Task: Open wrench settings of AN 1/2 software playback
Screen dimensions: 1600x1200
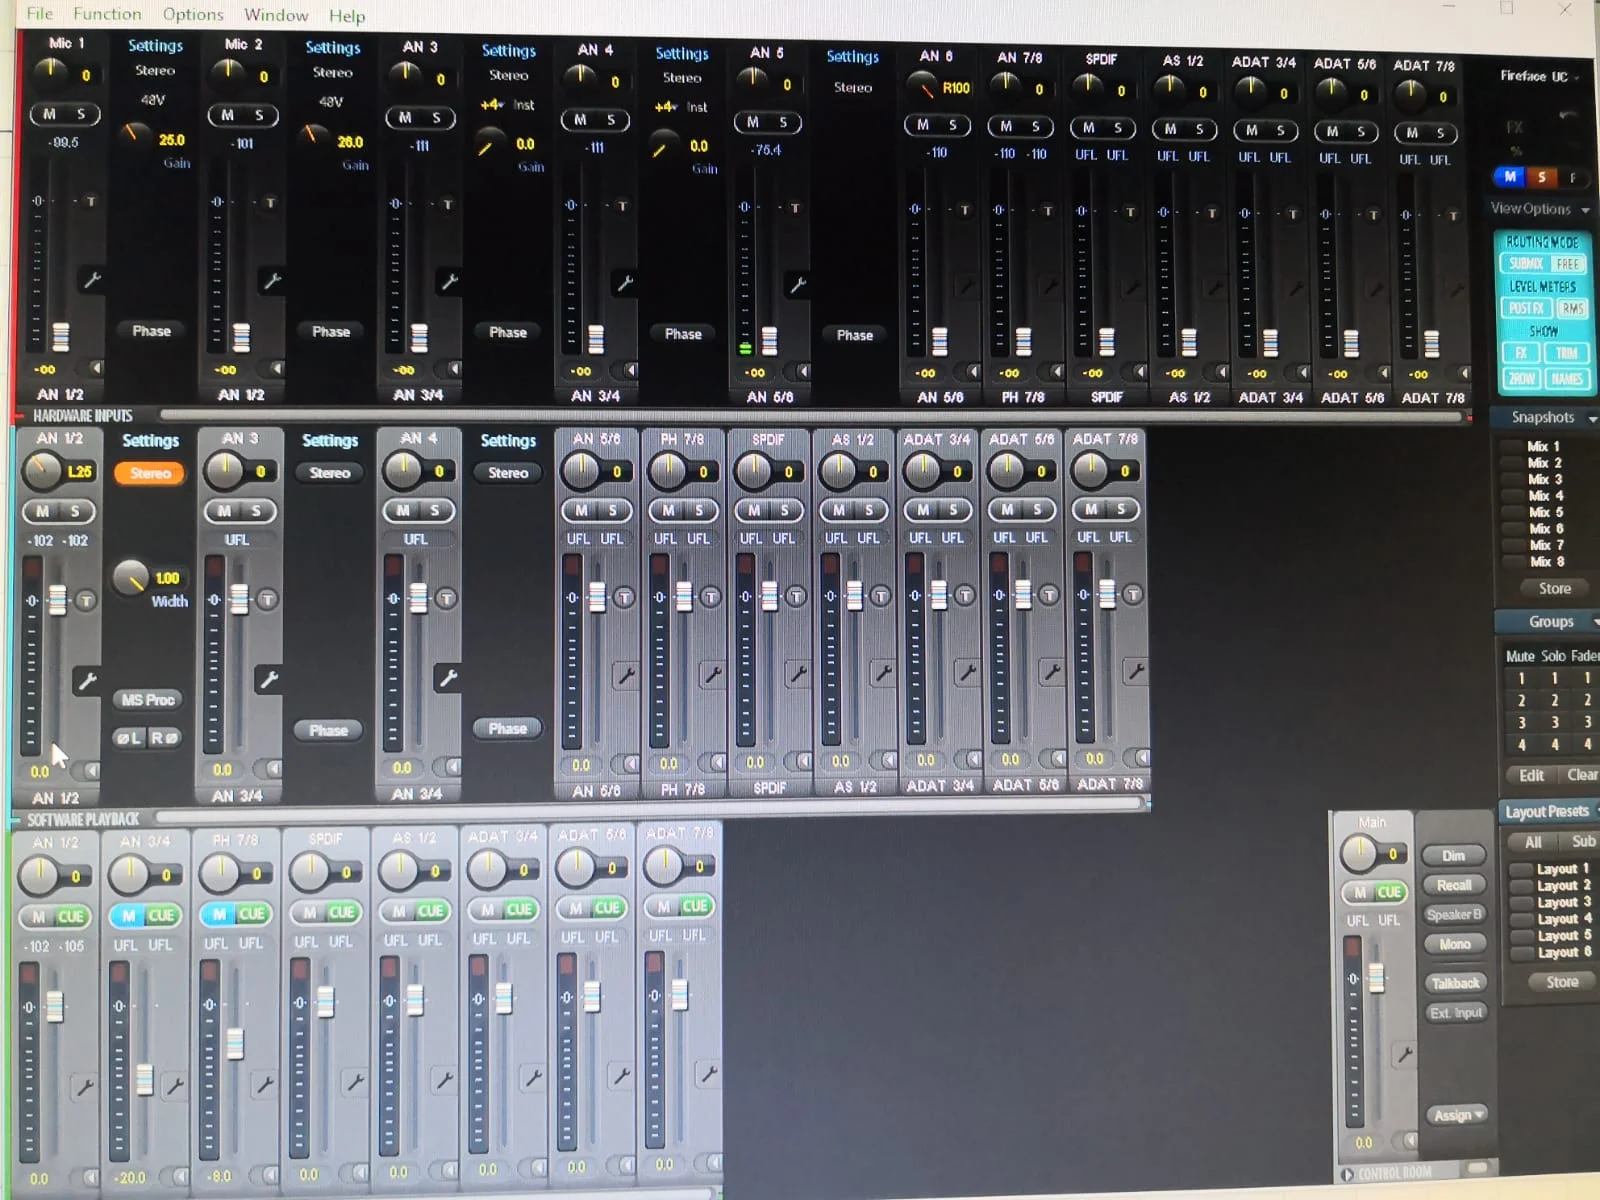Action: tap(85, 1086)
